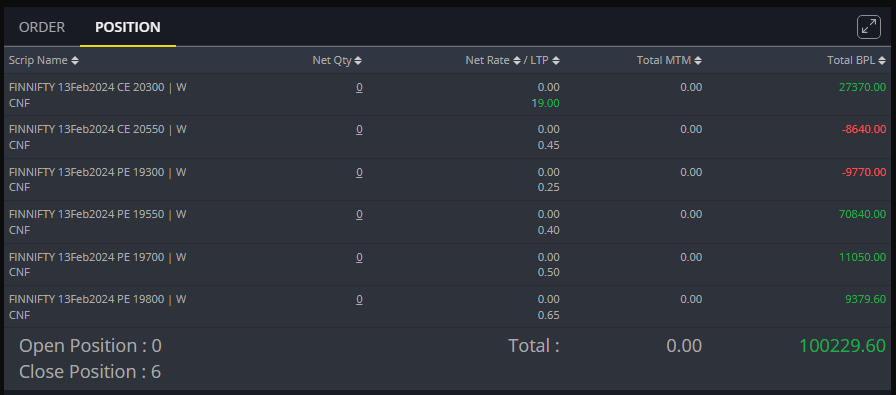Open net qty link for CE 20550
Image resolution: width=896 pixels, height=395 pixels.
[359, 130]
